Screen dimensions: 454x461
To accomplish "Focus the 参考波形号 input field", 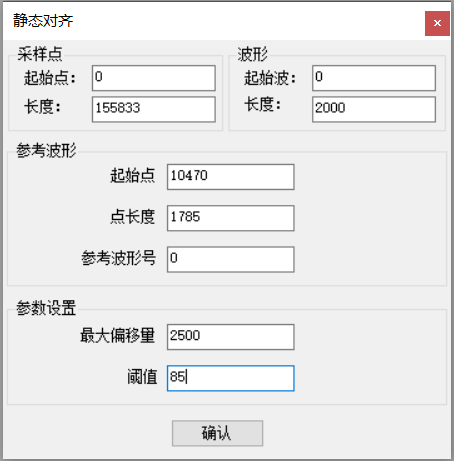I will pyautogui.click(x=231, y=259).
